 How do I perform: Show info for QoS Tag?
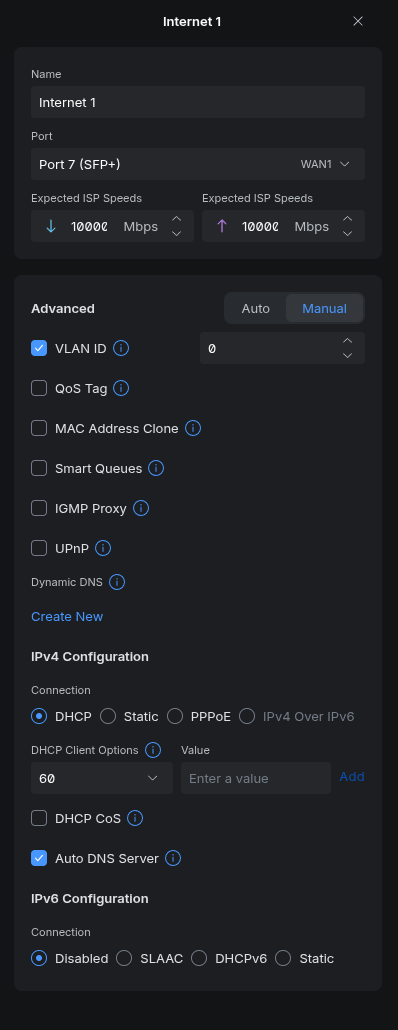click(121, 388)
